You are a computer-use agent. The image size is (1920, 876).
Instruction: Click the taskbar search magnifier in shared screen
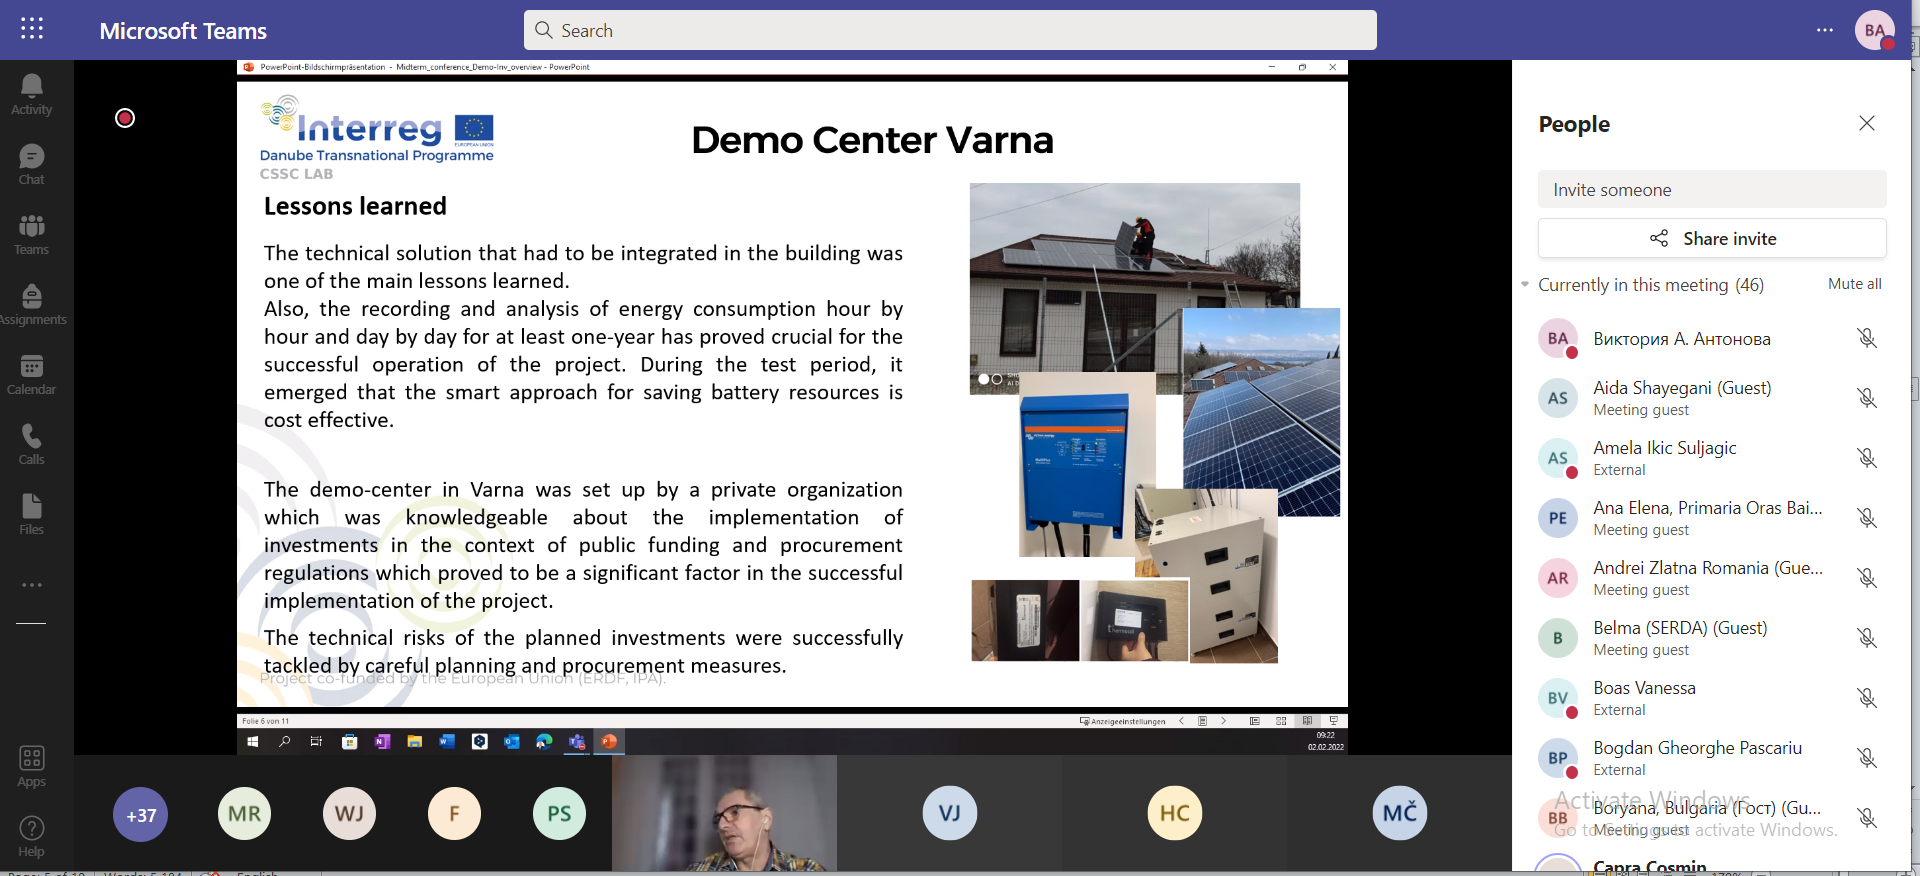coord(285,741)
